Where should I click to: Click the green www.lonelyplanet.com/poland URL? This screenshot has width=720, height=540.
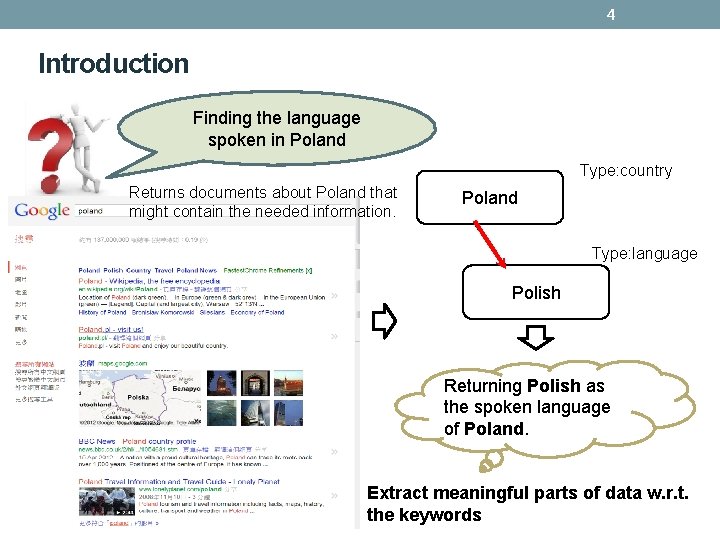[x=180, y=489]
